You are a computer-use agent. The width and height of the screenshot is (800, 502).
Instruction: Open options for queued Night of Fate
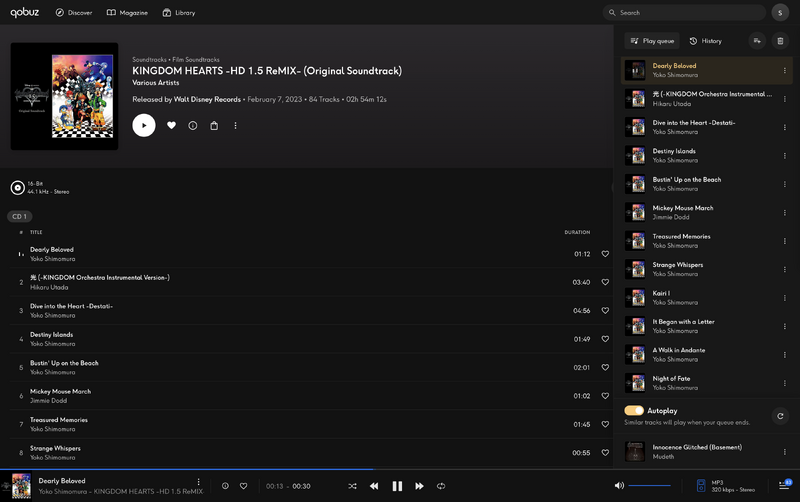(x=785, y=383)
